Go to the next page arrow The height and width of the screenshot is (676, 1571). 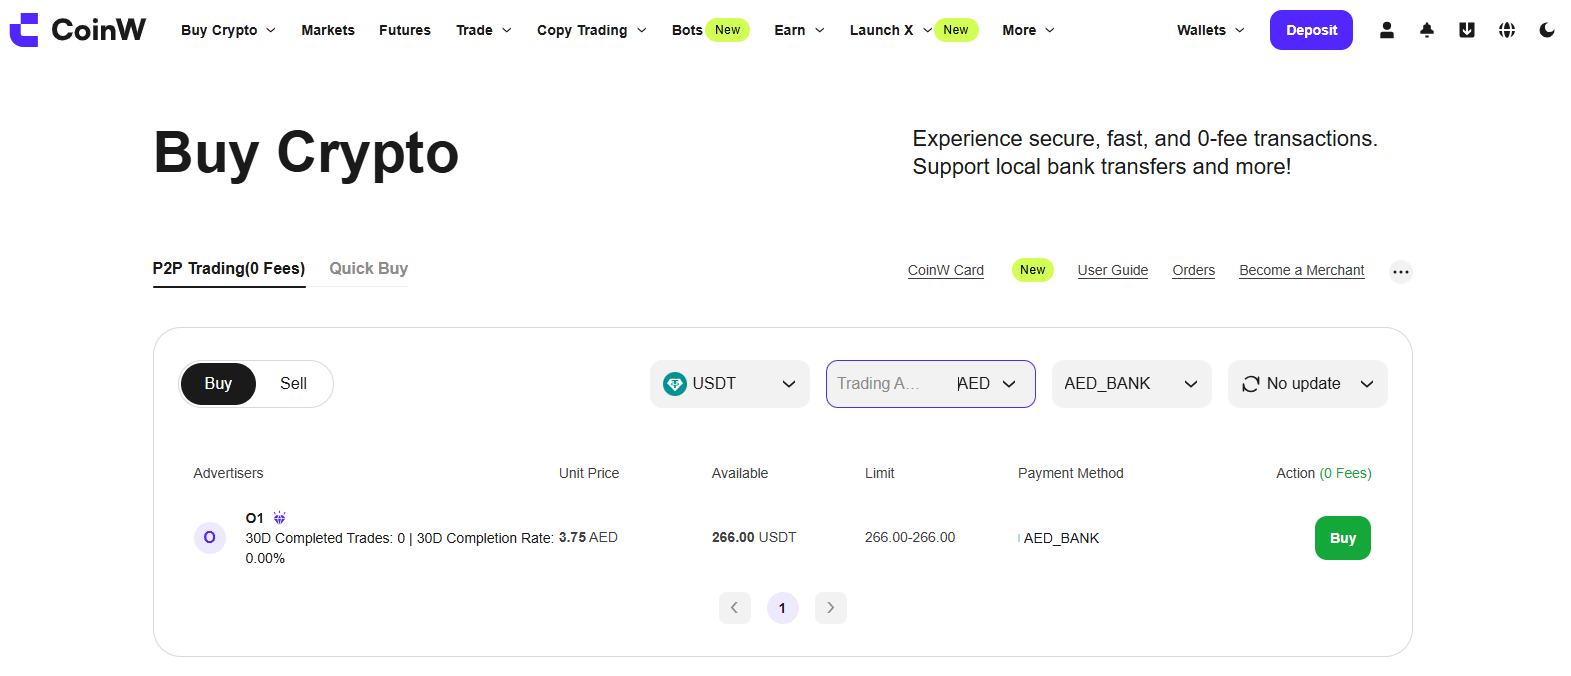pos(830,608)
